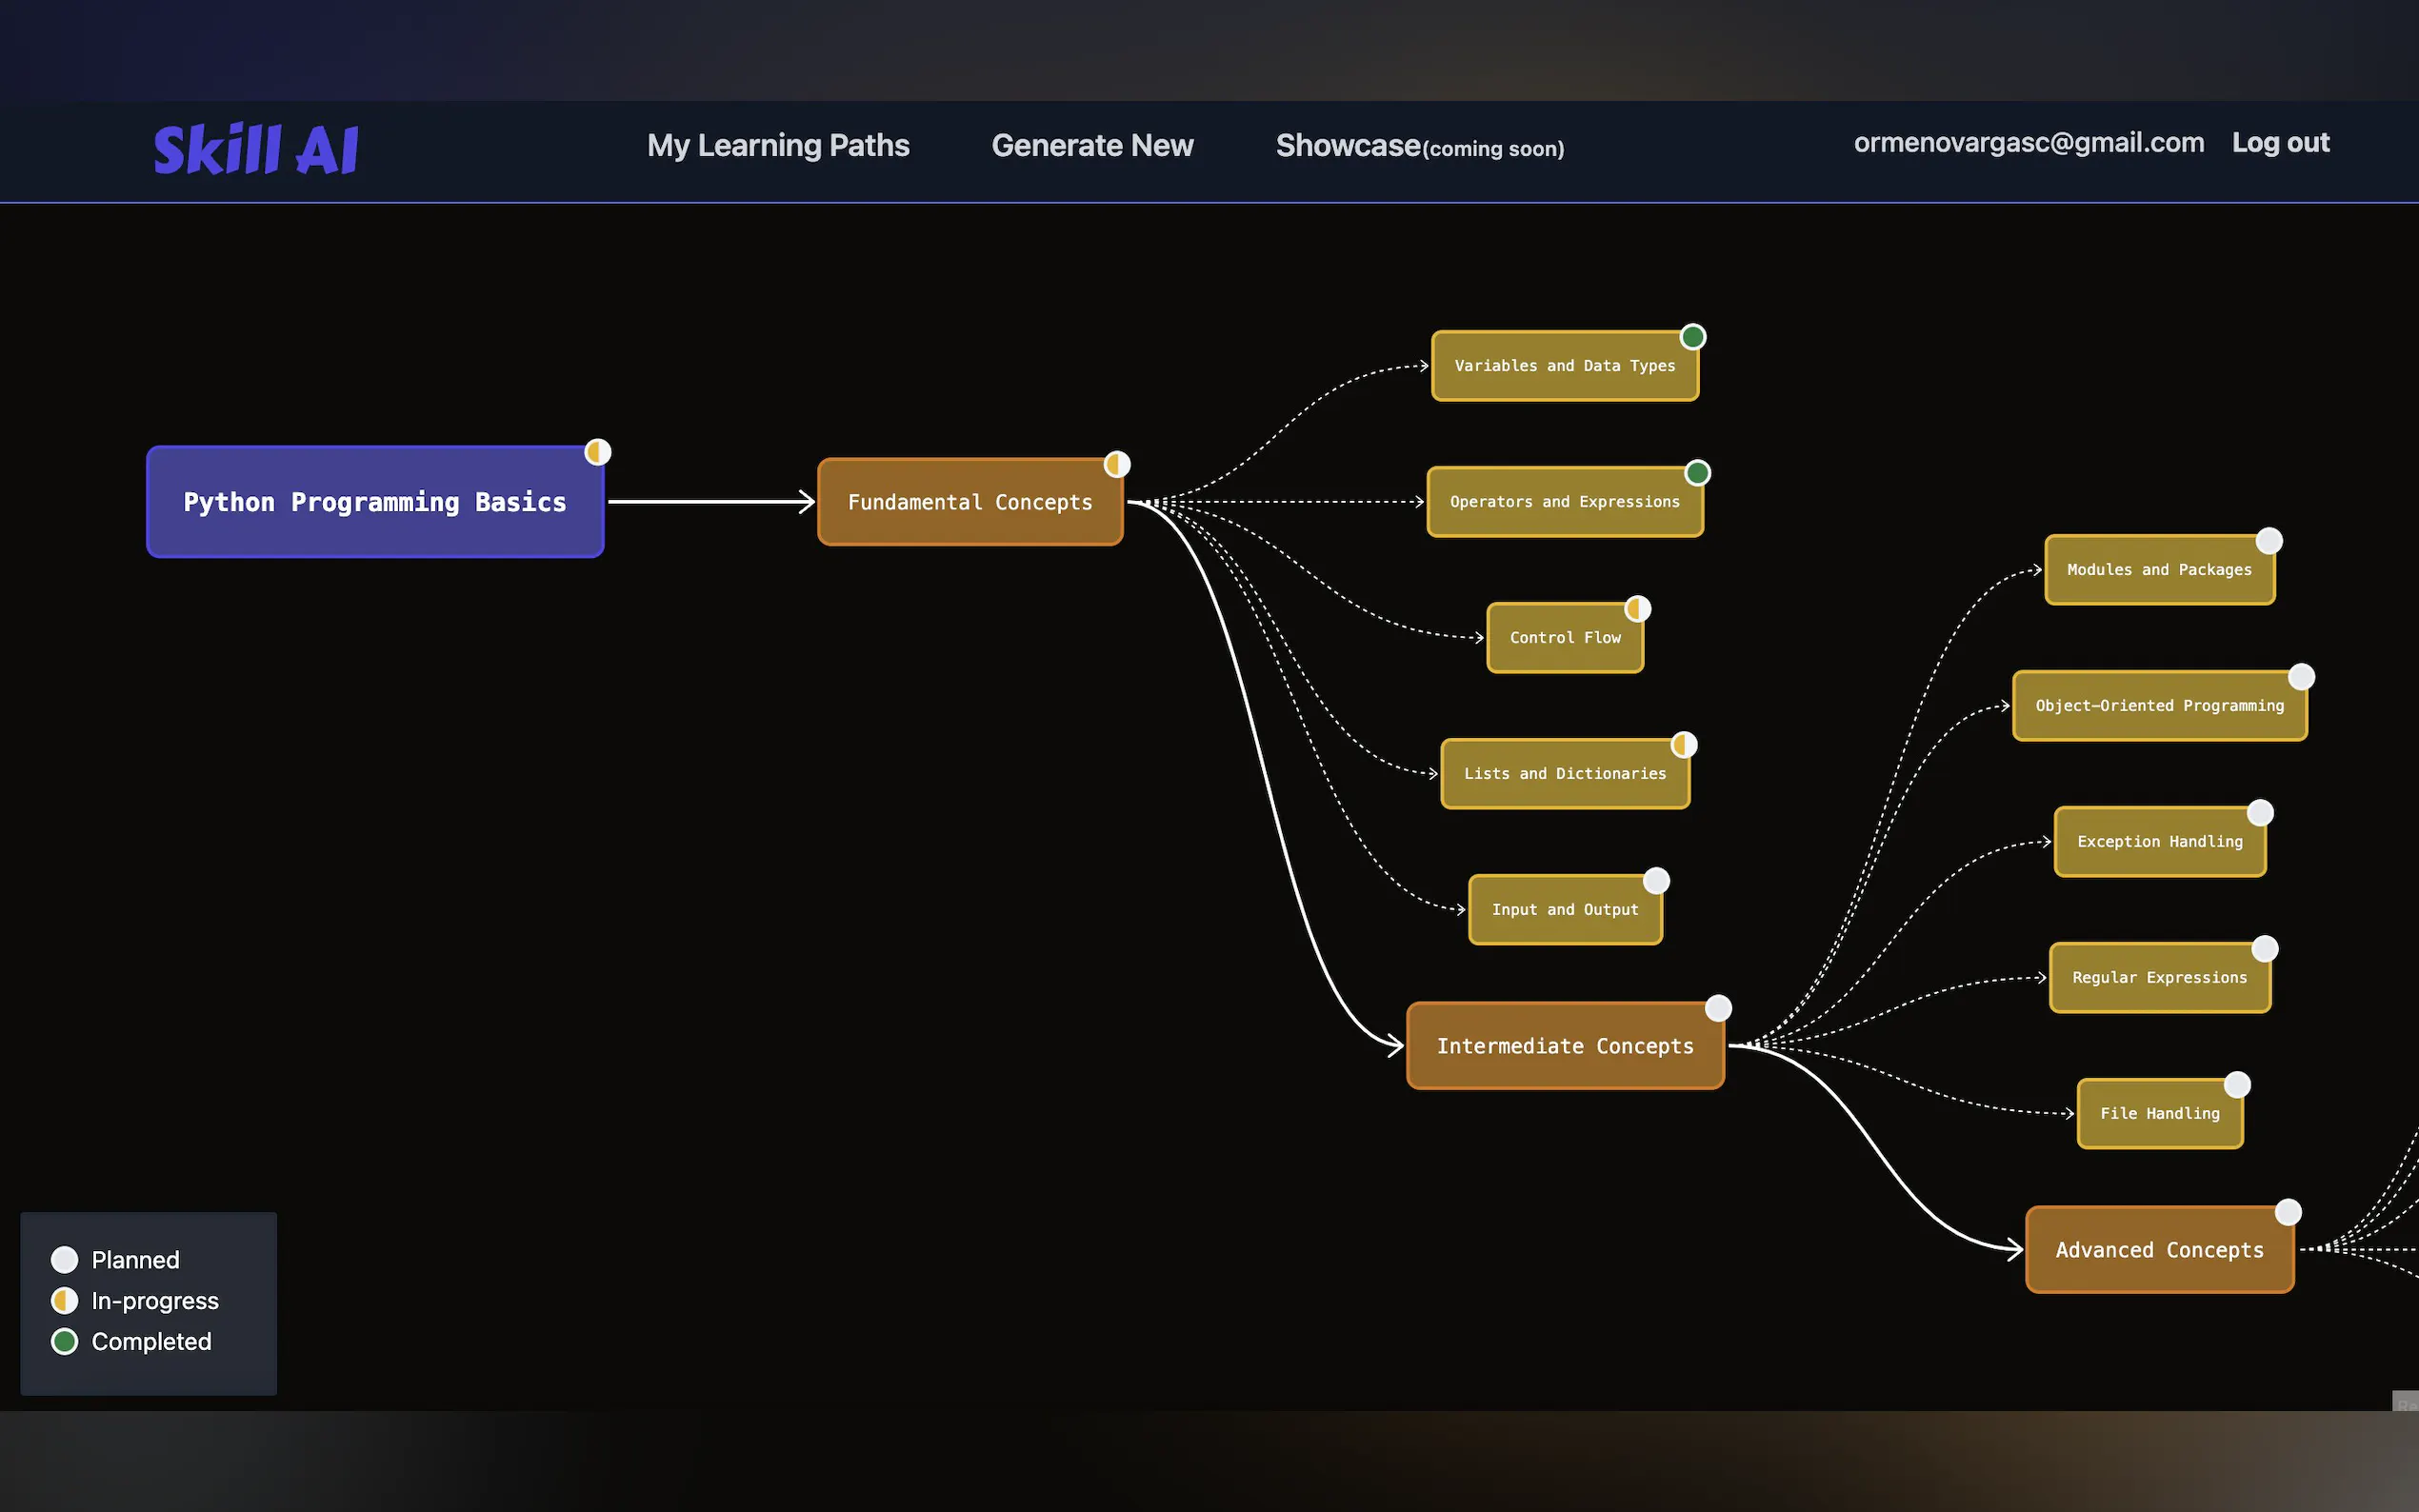This screenshot has height=1512, width=2419.
Task: Select the Fundamental Concepts node
Action: (x=970, y=502)
